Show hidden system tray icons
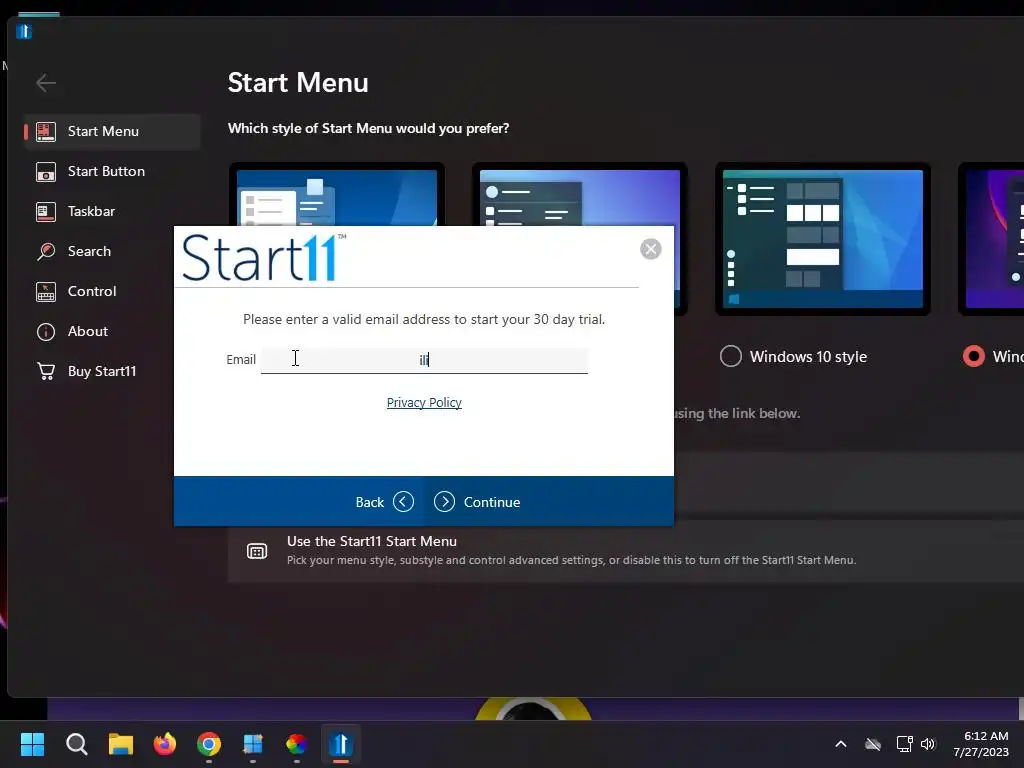The image size is (1024, 768). pyautogui.click(x=841, y=744)
